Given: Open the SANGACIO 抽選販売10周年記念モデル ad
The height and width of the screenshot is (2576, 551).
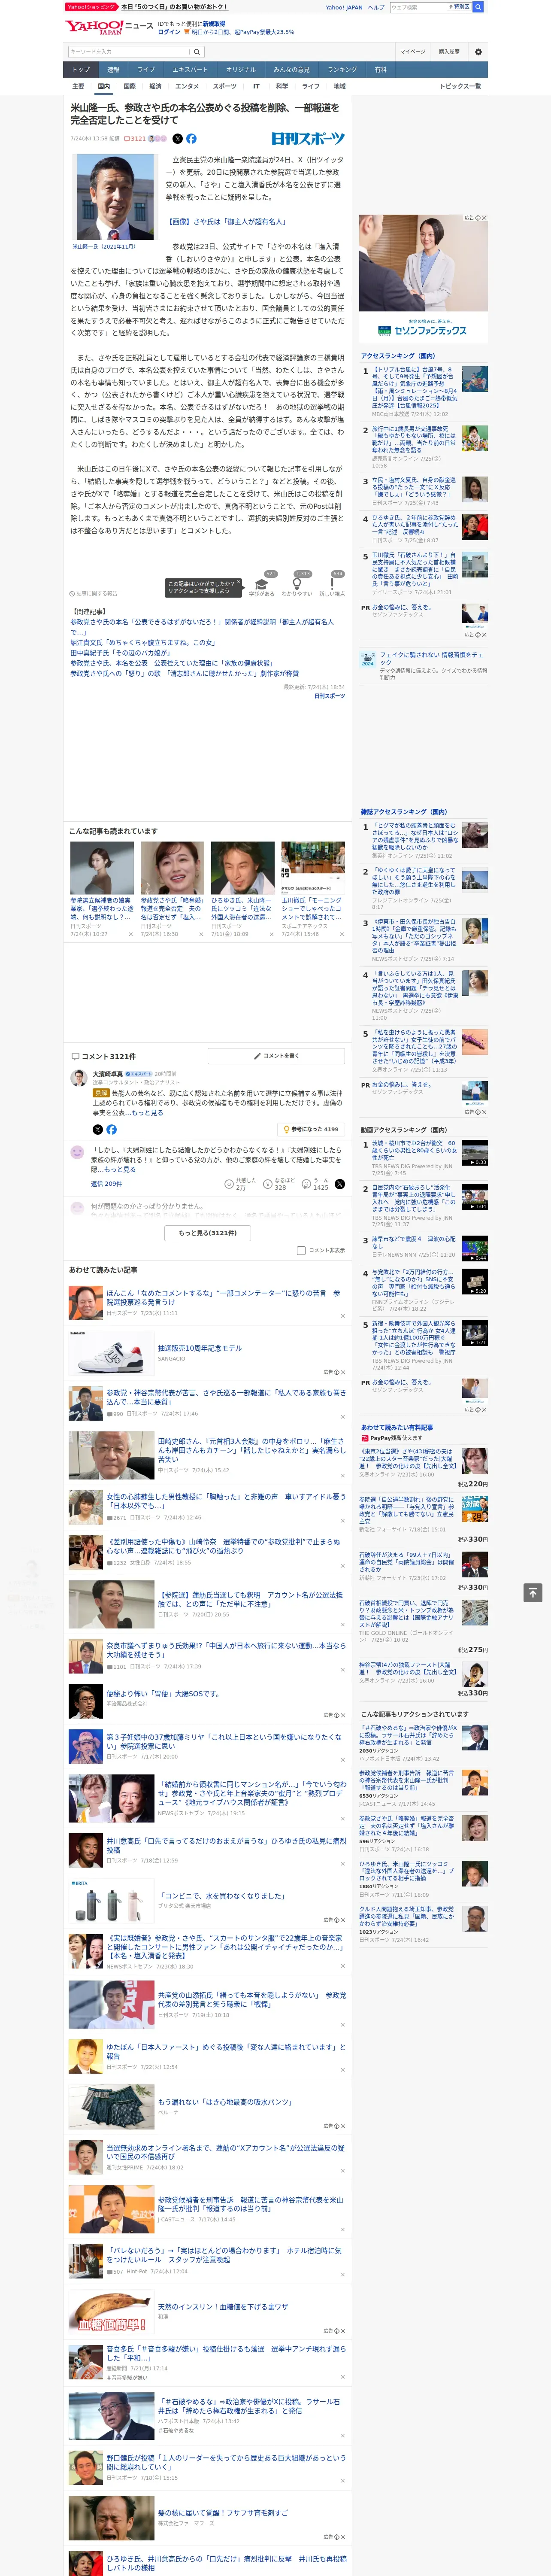Looking at the screenshot, I should coord(199,1349).
